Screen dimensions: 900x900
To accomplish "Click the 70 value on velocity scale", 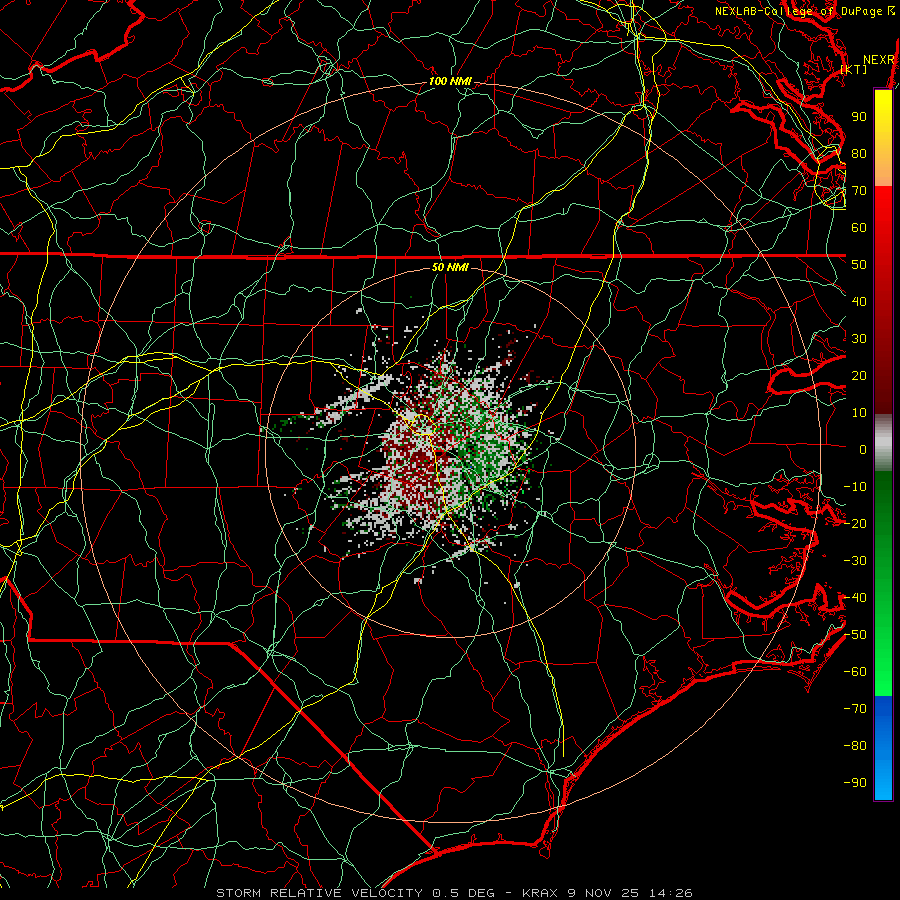I will [x=859, y=191].
